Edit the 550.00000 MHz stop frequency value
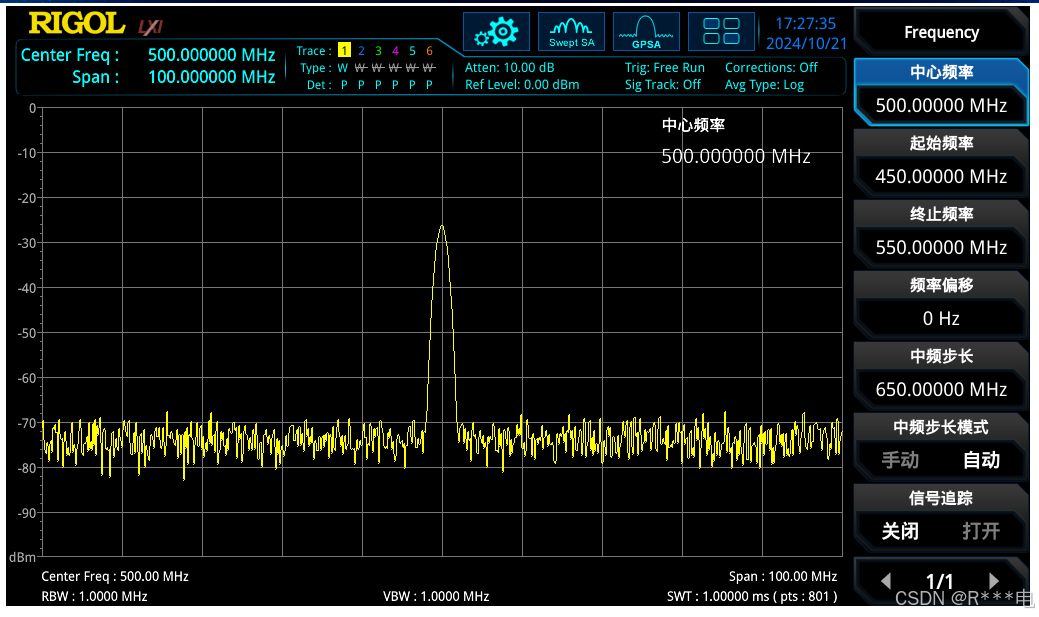 pos(942,248)
